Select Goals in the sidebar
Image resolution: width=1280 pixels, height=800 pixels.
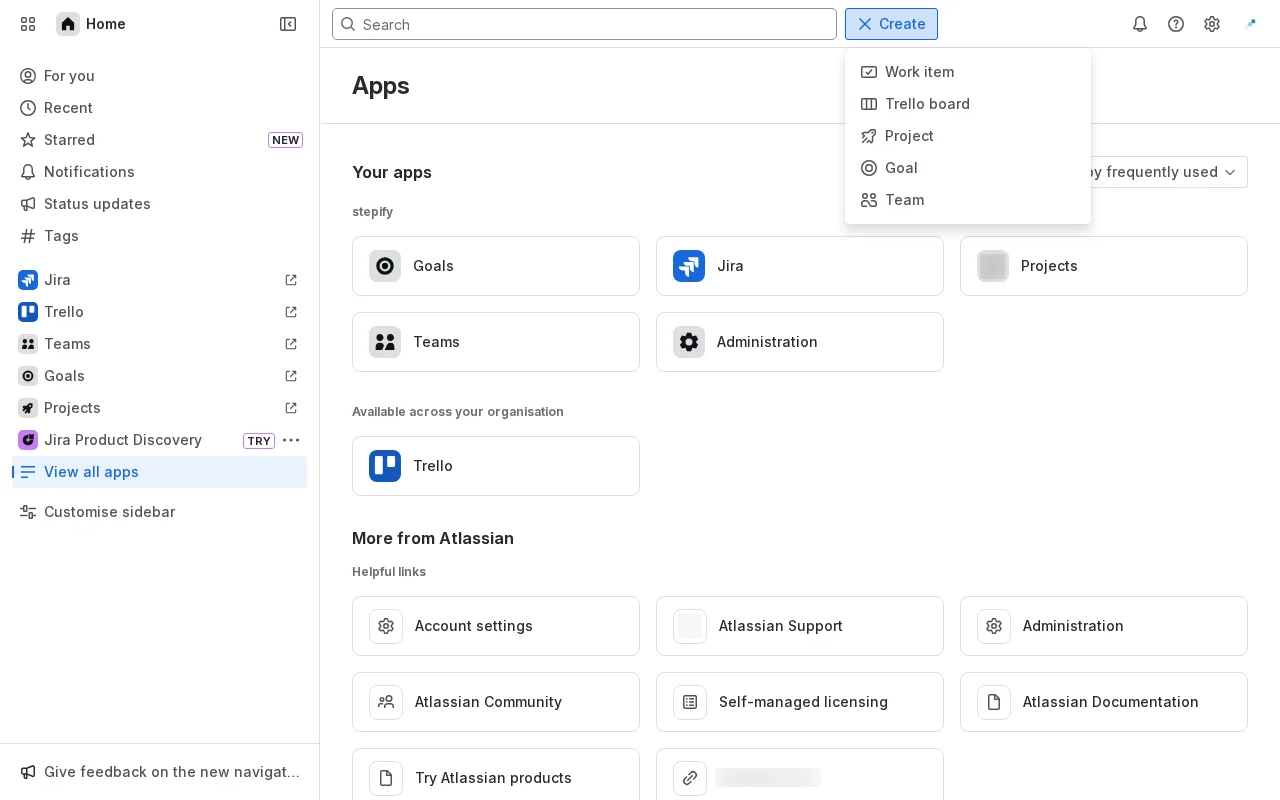coord(64,376)
